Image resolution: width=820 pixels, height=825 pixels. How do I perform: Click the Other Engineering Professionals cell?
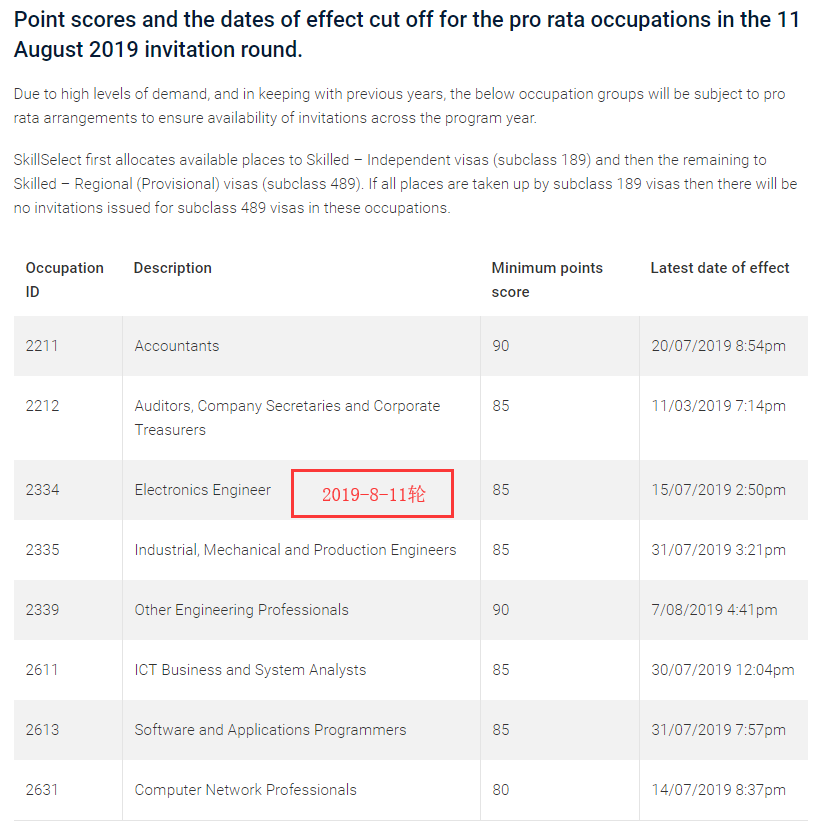coord(242,610)
